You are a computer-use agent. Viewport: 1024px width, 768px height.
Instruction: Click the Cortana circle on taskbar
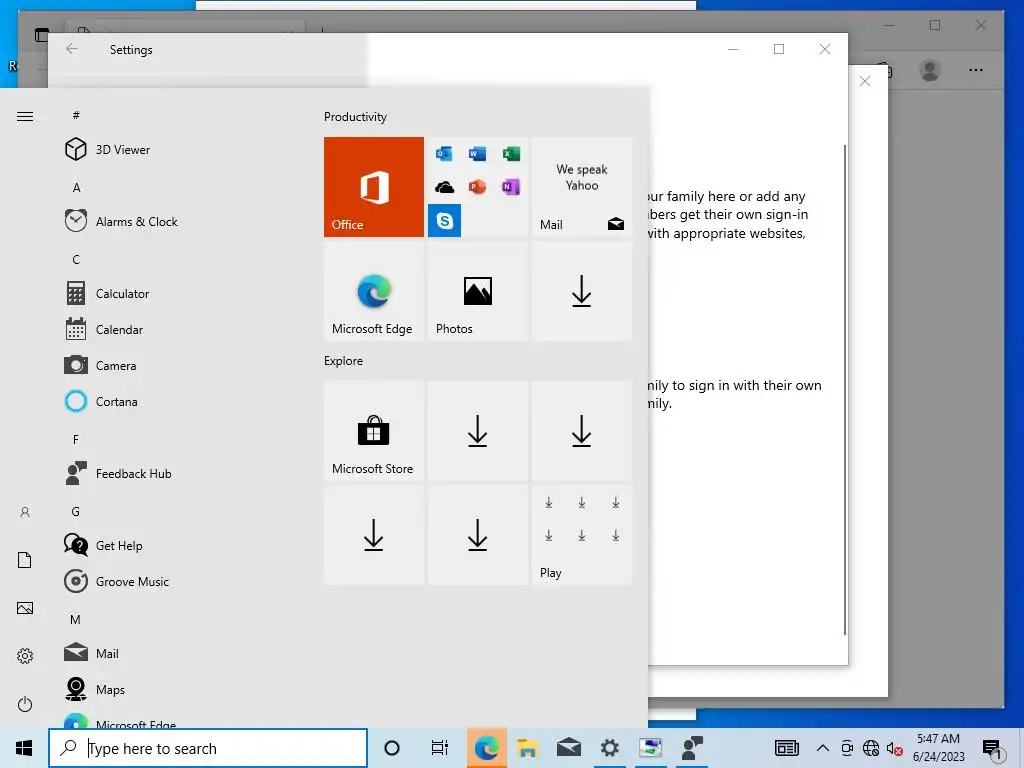click(392, 748)
